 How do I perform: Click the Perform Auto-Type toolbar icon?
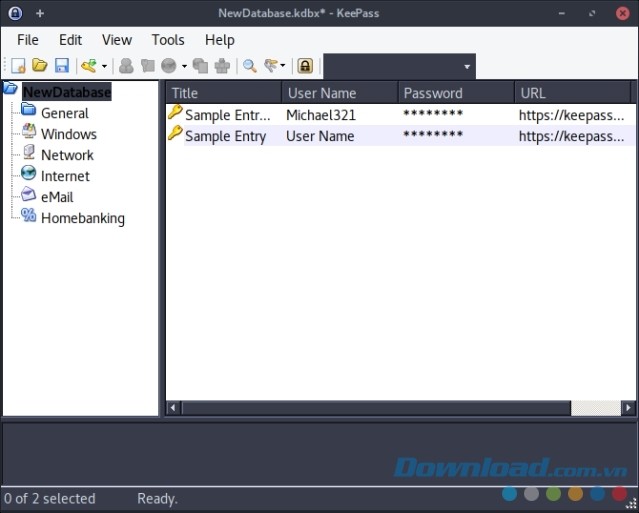[x=222, y=66]
